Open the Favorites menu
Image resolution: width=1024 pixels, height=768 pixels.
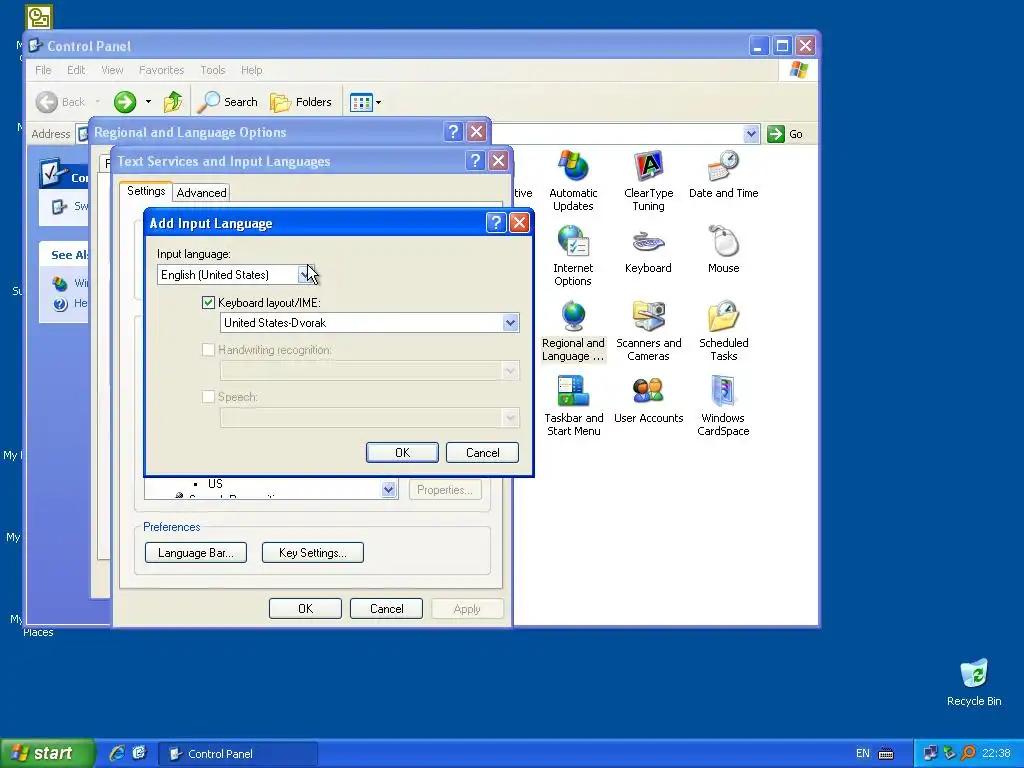(161, 70)
